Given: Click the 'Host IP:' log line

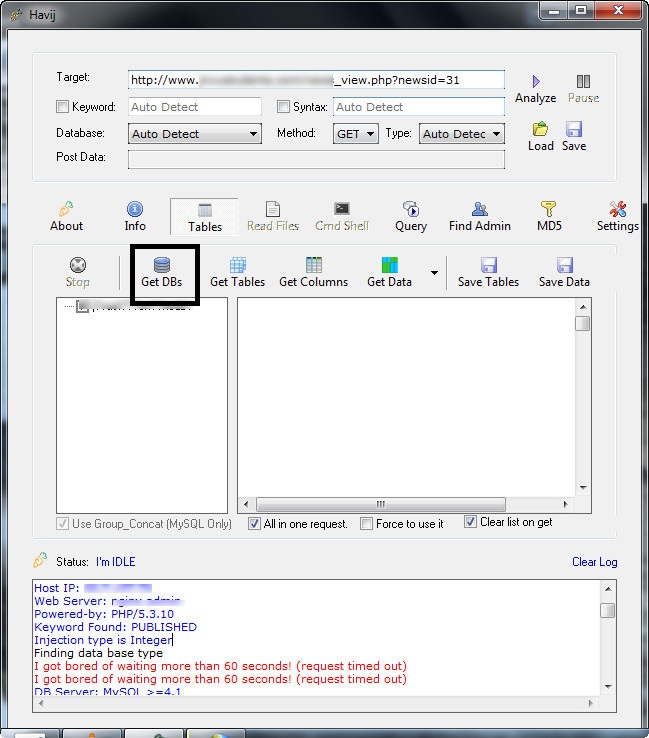Looking at the screenshot, I should (x=93, y=588).
